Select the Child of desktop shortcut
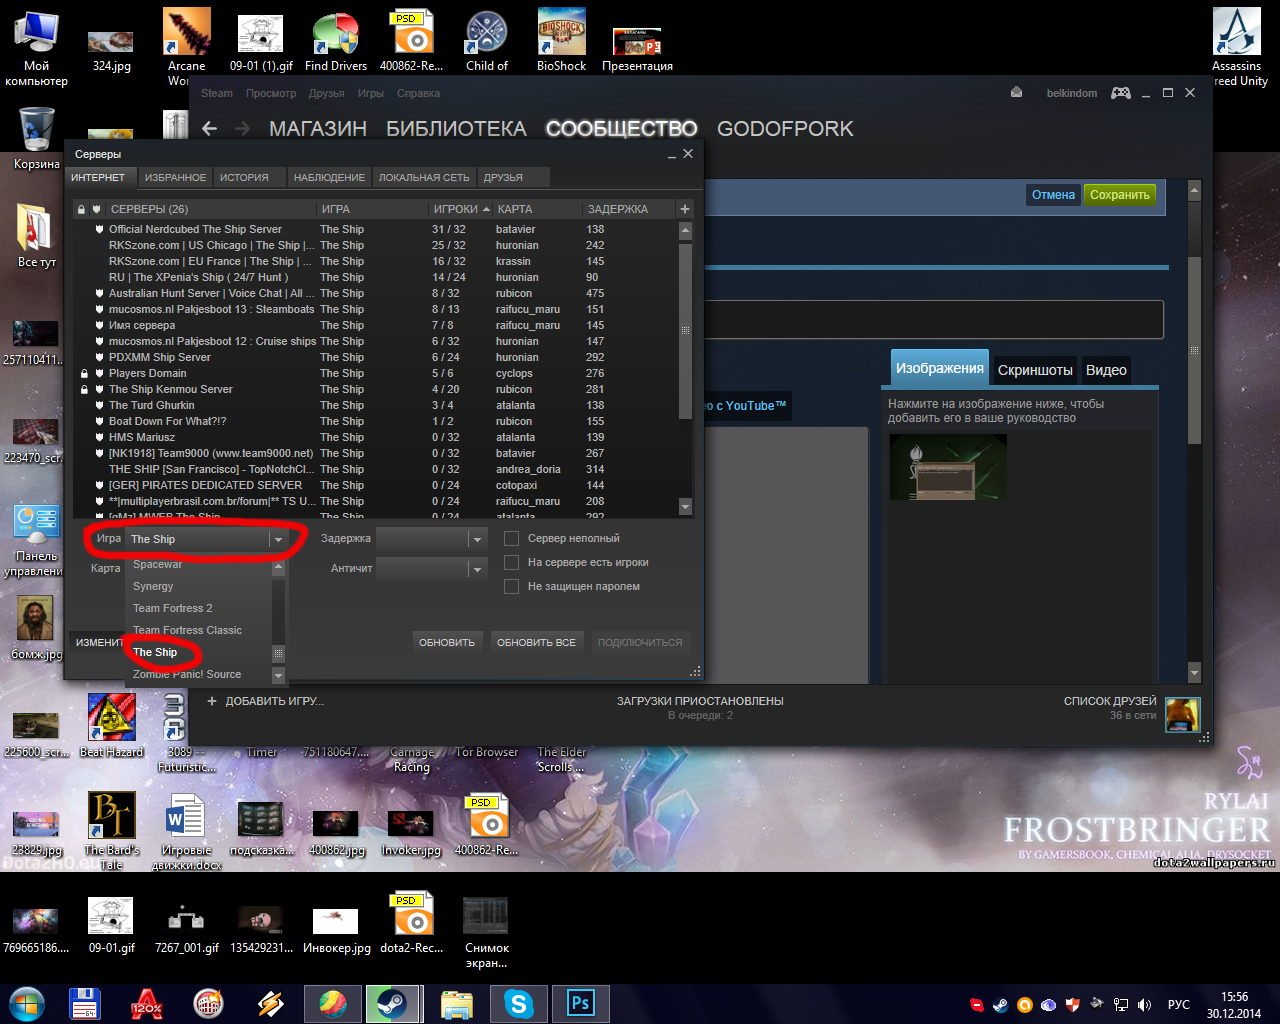This screenshot has width=1280, height=1024. pyautogui.click(x=487, y=40)
